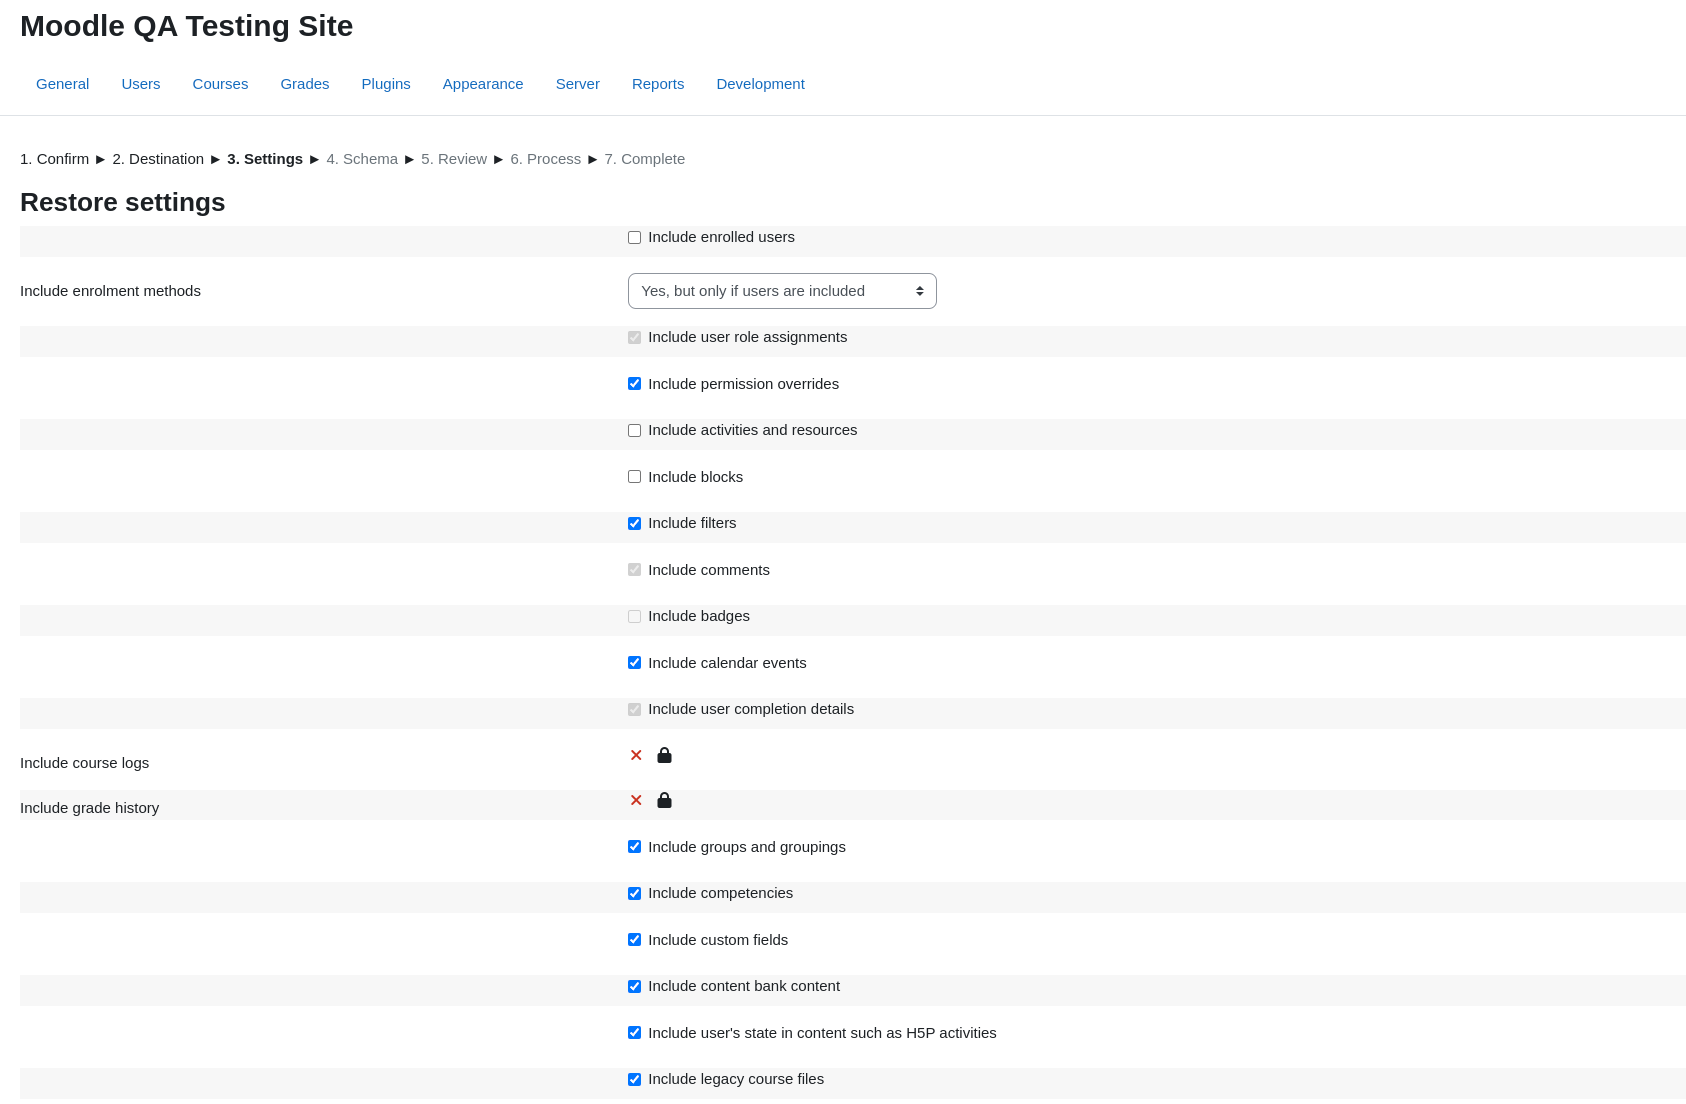
Task: Go to the Courses tab
Action: coord(220,84)
